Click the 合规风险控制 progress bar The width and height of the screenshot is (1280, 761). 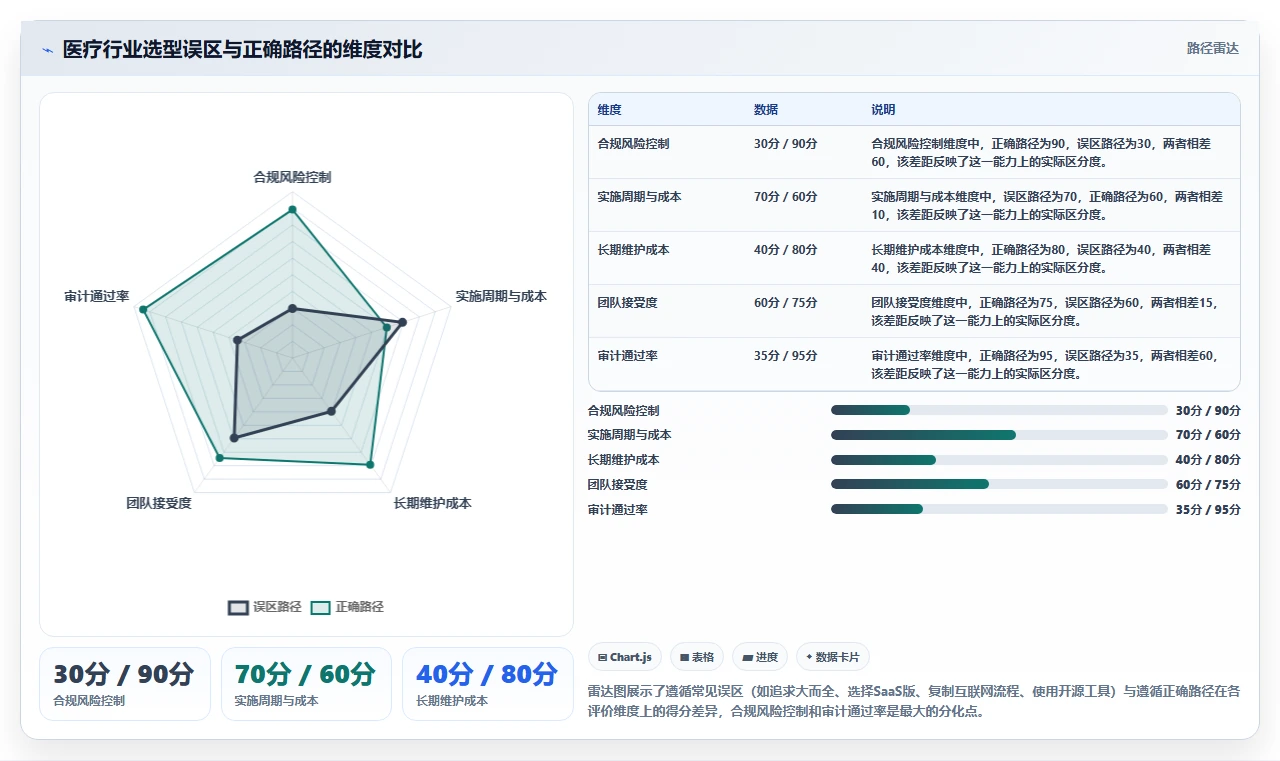(999, 410)
